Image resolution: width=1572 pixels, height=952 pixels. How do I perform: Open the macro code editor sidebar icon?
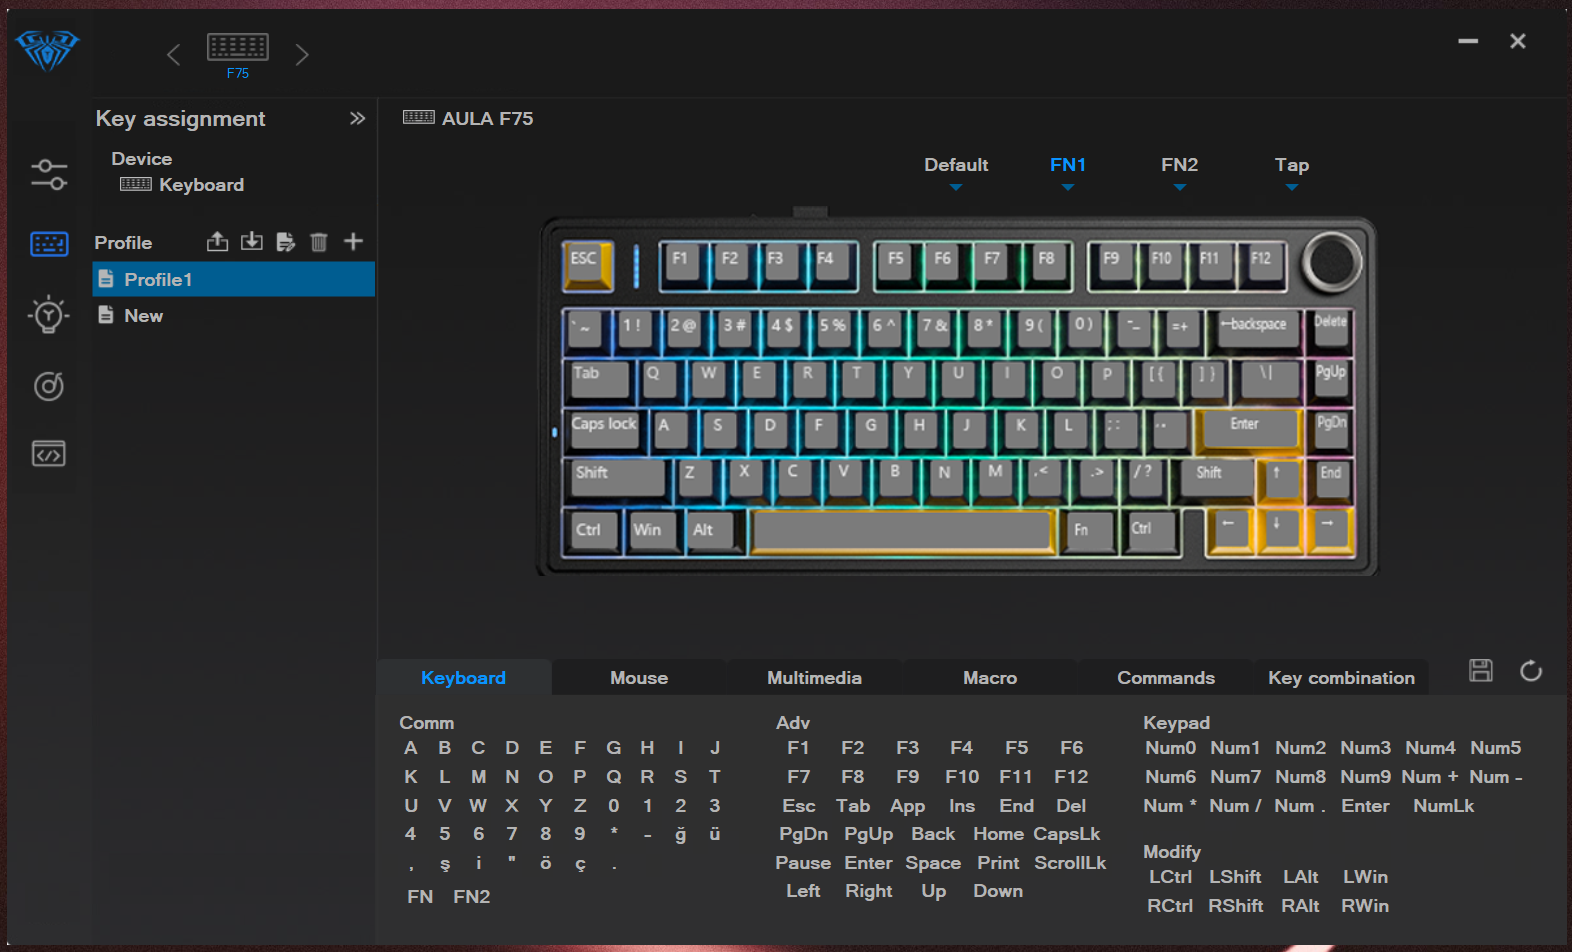click(x=49, y=454)
